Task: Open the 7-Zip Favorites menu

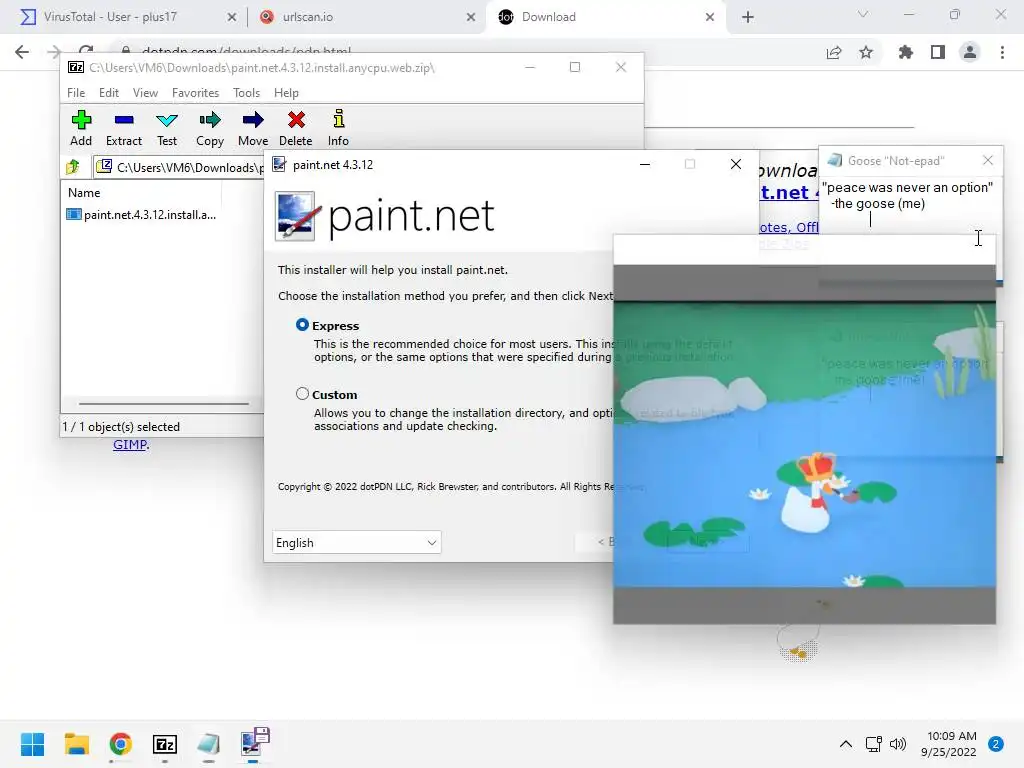Action: pyautogui.click(x=195, y=93)
